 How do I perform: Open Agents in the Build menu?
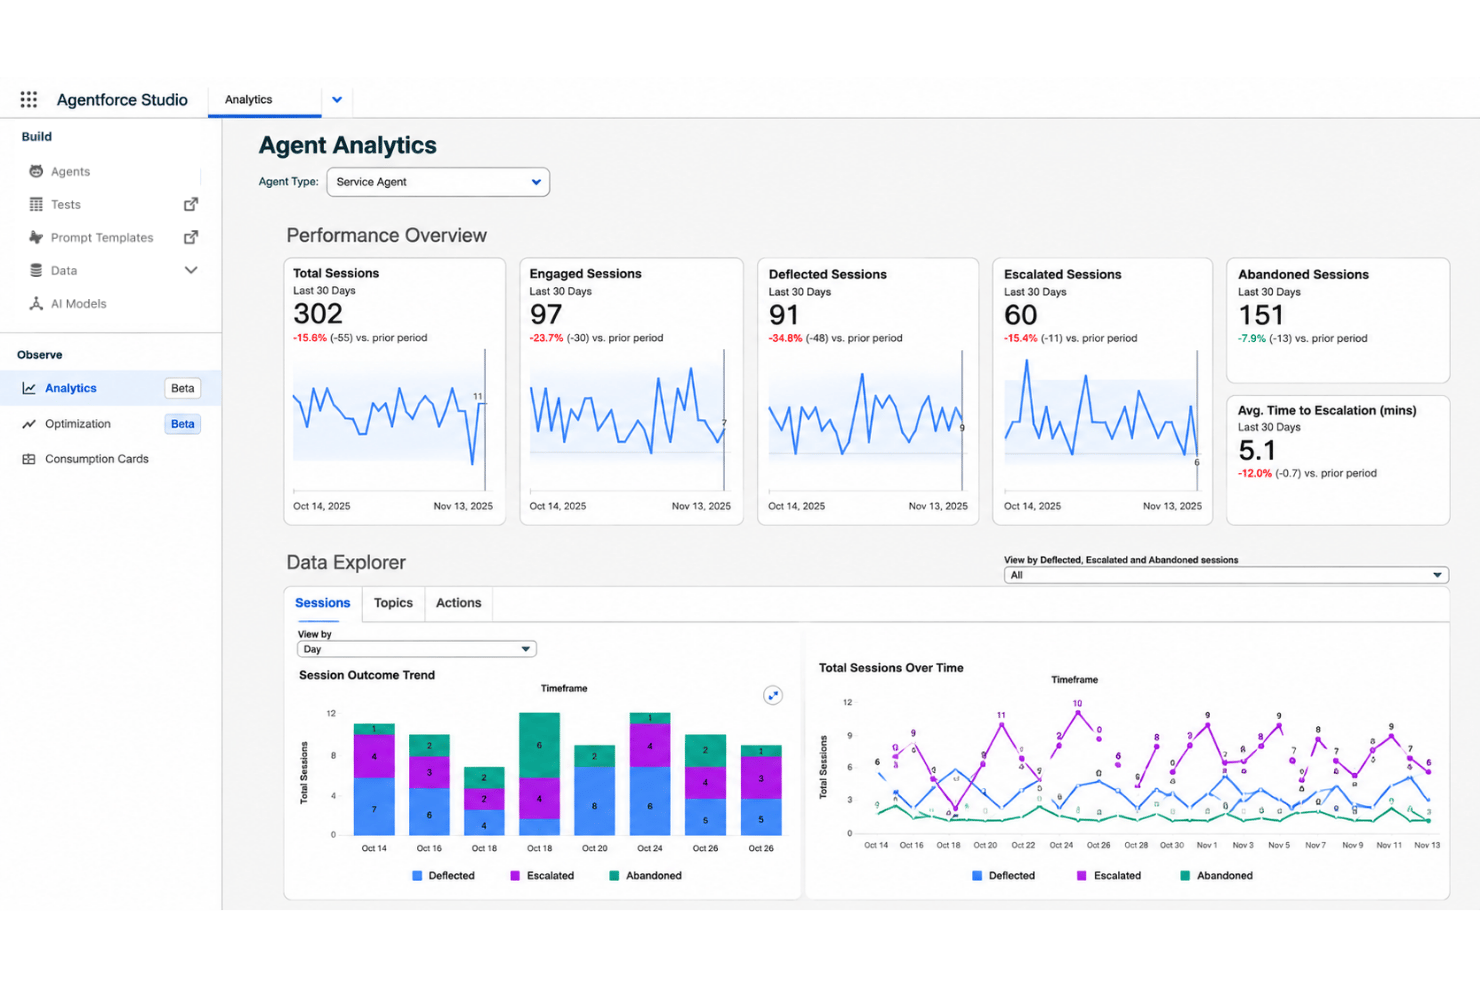pyautogui.click(x=70, y=171)
